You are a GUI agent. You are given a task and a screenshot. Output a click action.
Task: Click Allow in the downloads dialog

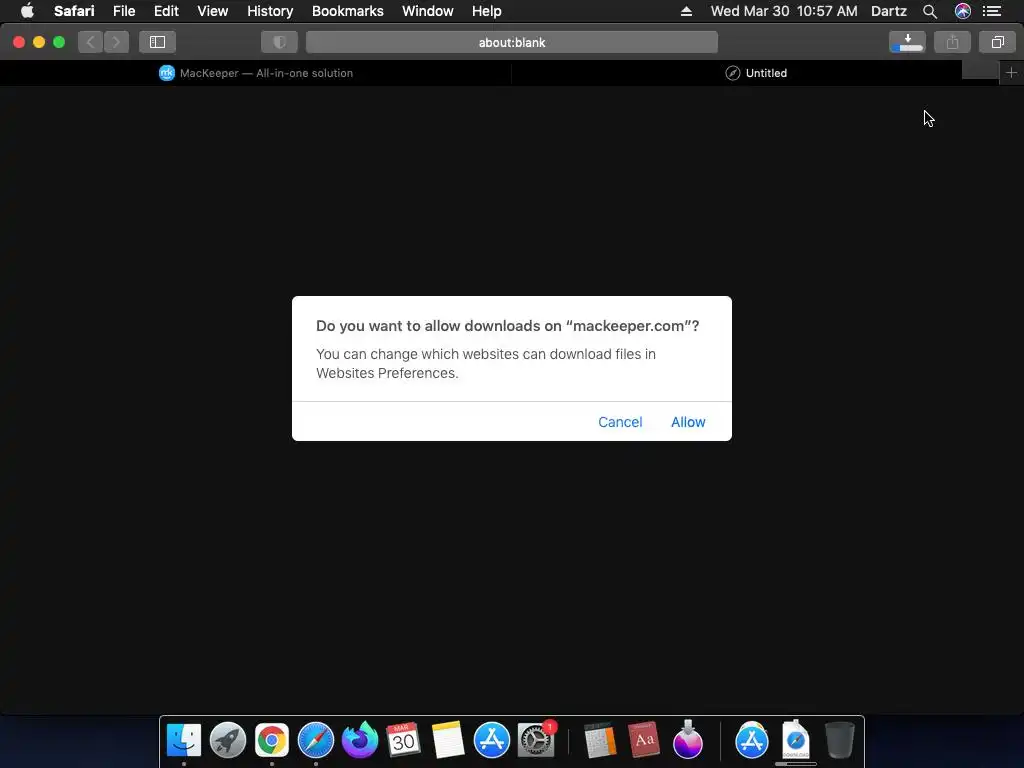pyautogui.click(x=688, y=422)
